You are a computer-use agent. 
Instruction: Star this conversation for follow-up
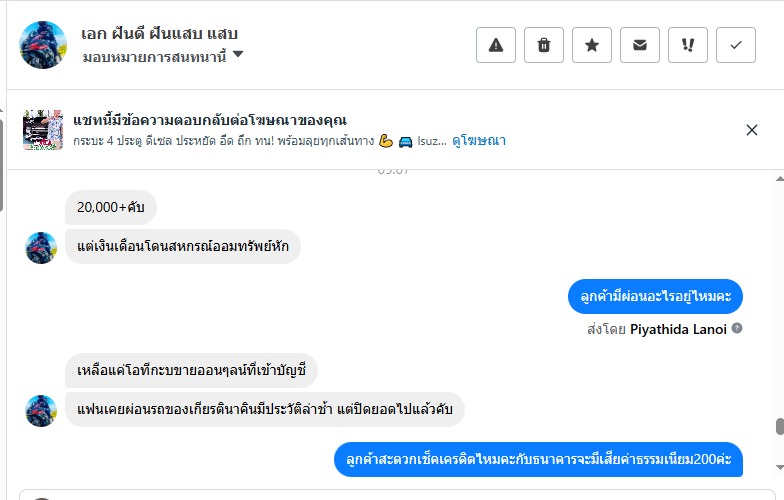pyautogui.click(x=592, y=45)
